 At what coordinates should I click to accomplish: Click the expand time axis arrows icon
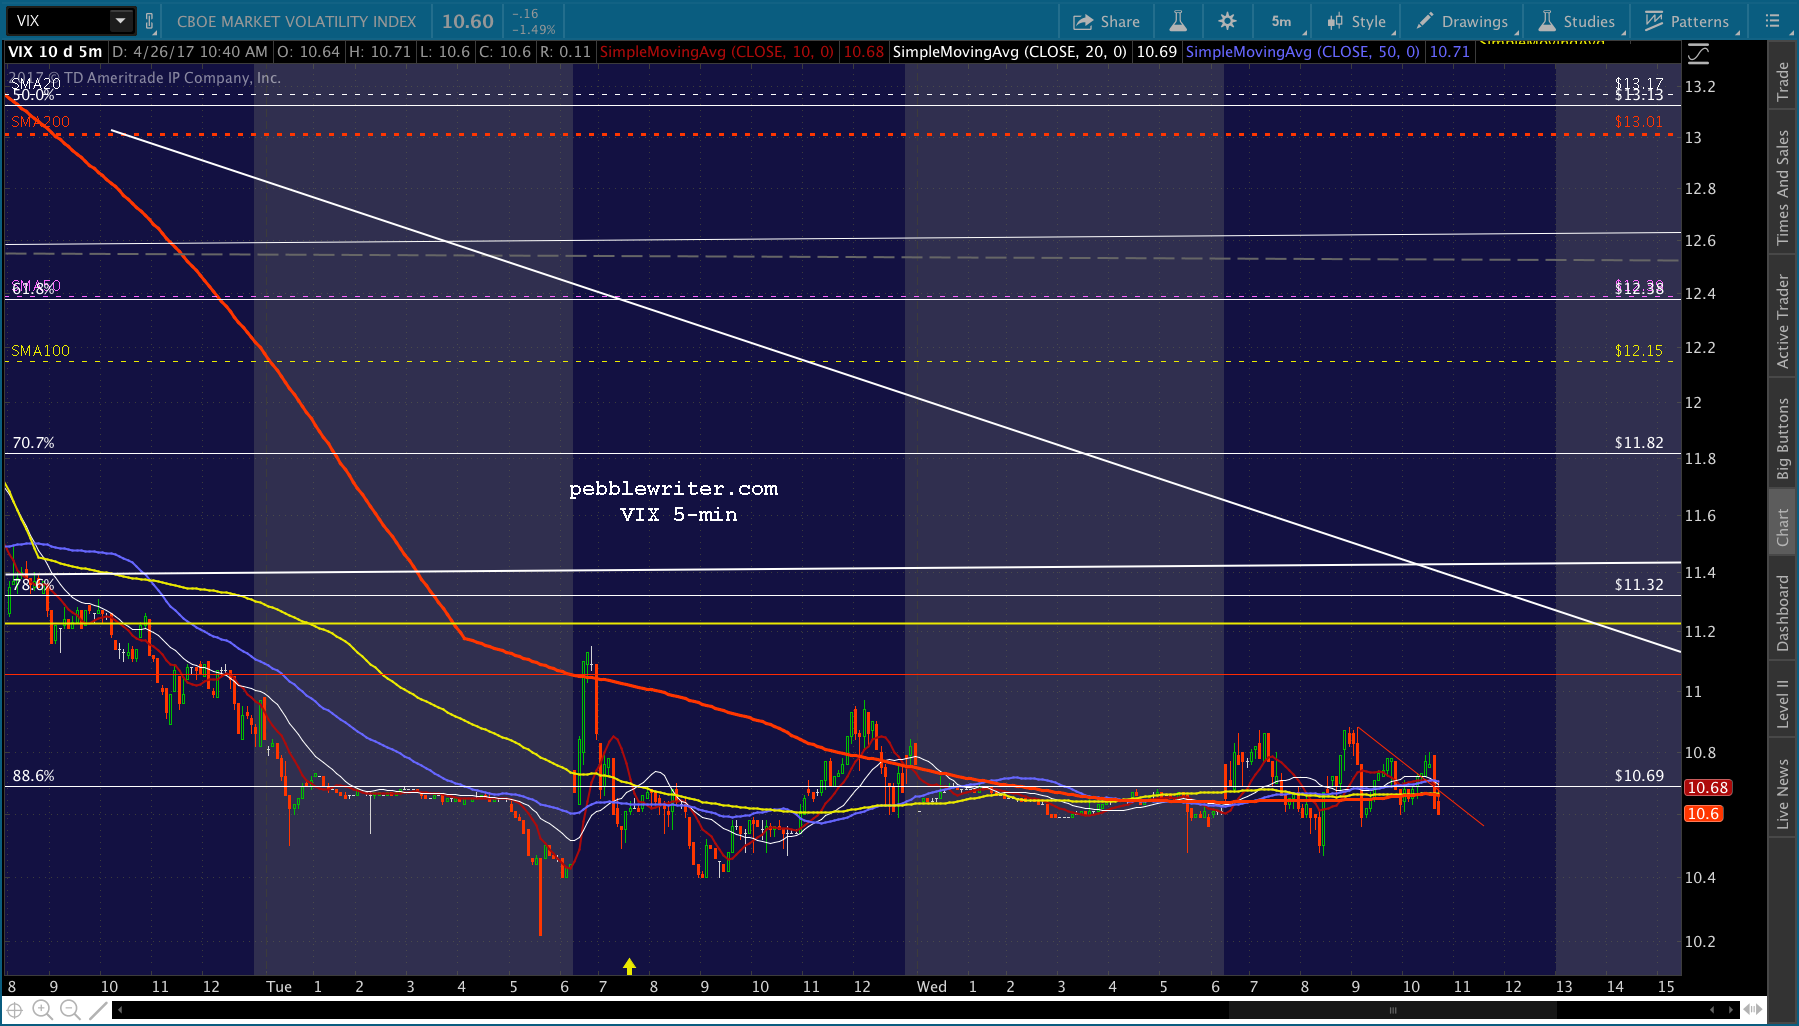1752,1010
